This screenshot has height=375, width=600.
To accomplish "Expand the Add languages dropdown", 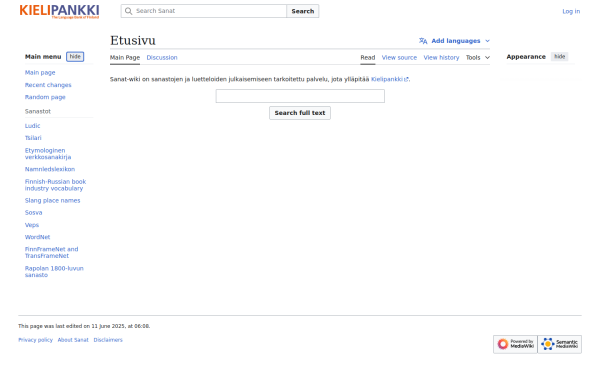I will click(x=455, y=41).
